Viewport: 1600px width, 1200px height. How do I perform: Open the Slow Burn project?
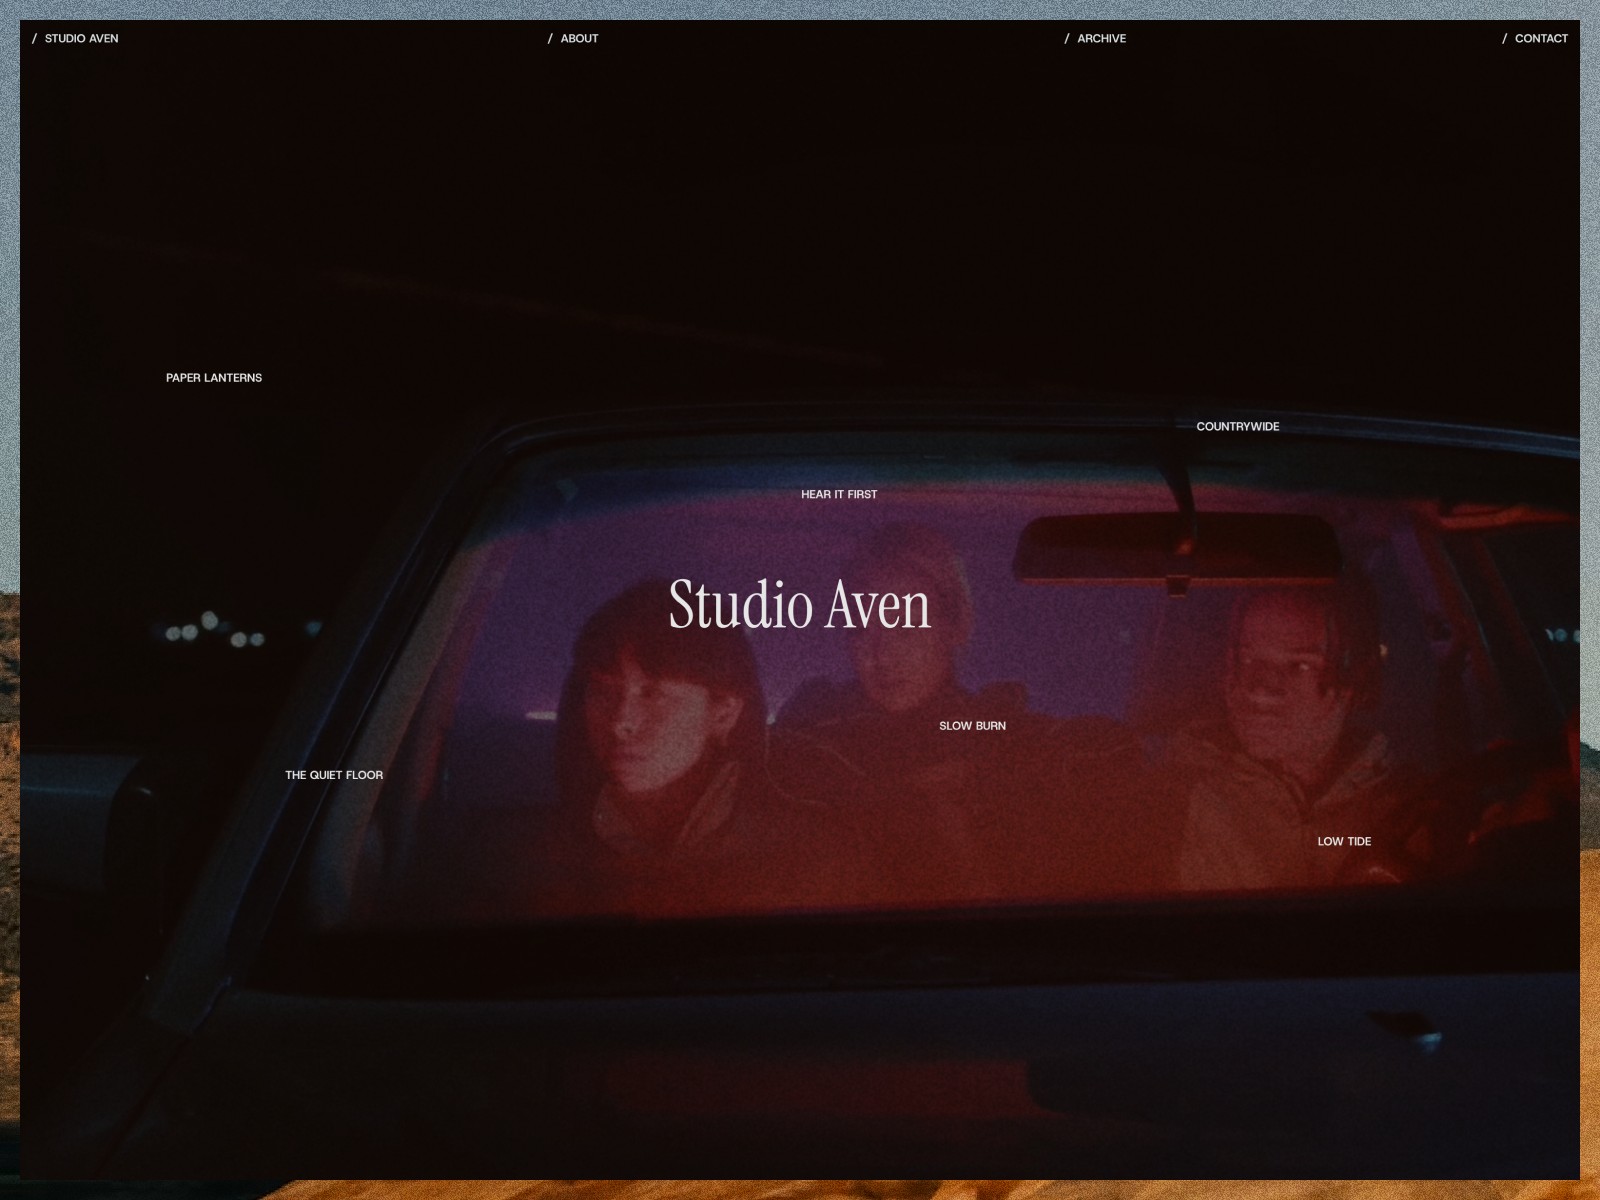973,726
